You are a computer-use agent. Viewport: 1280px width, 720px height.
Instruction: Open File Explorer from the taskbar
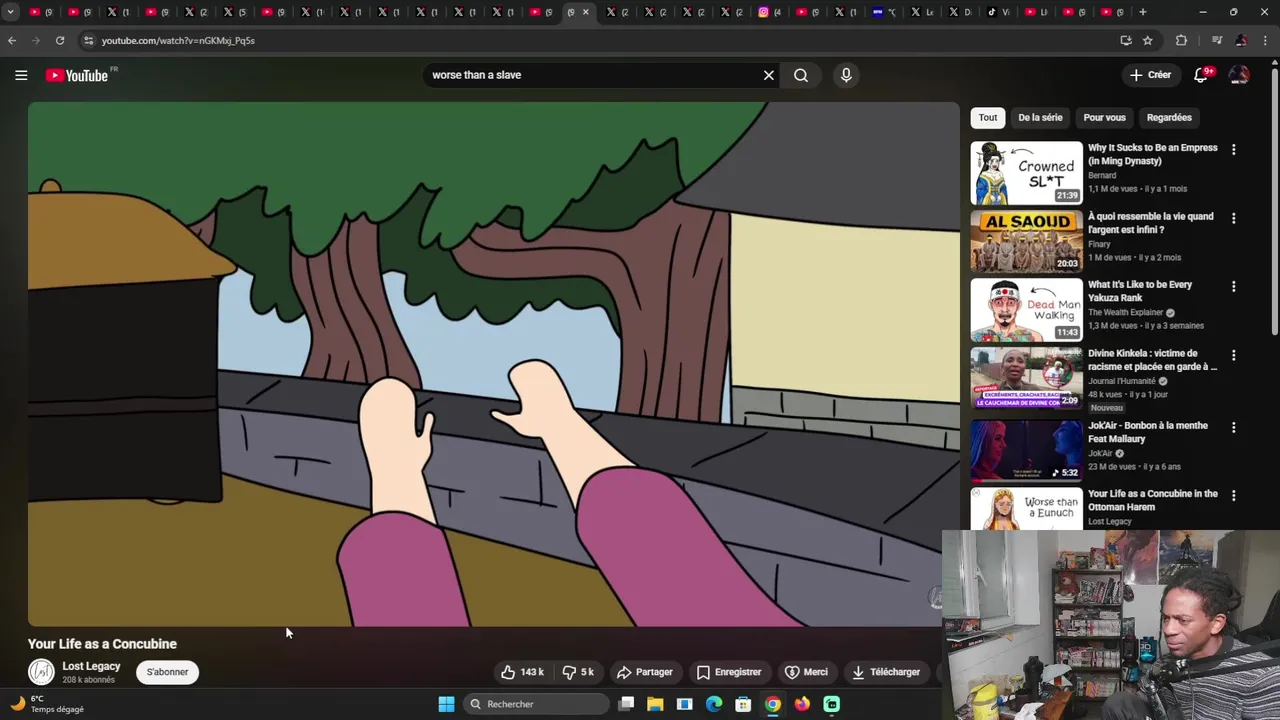click(655, 704)
